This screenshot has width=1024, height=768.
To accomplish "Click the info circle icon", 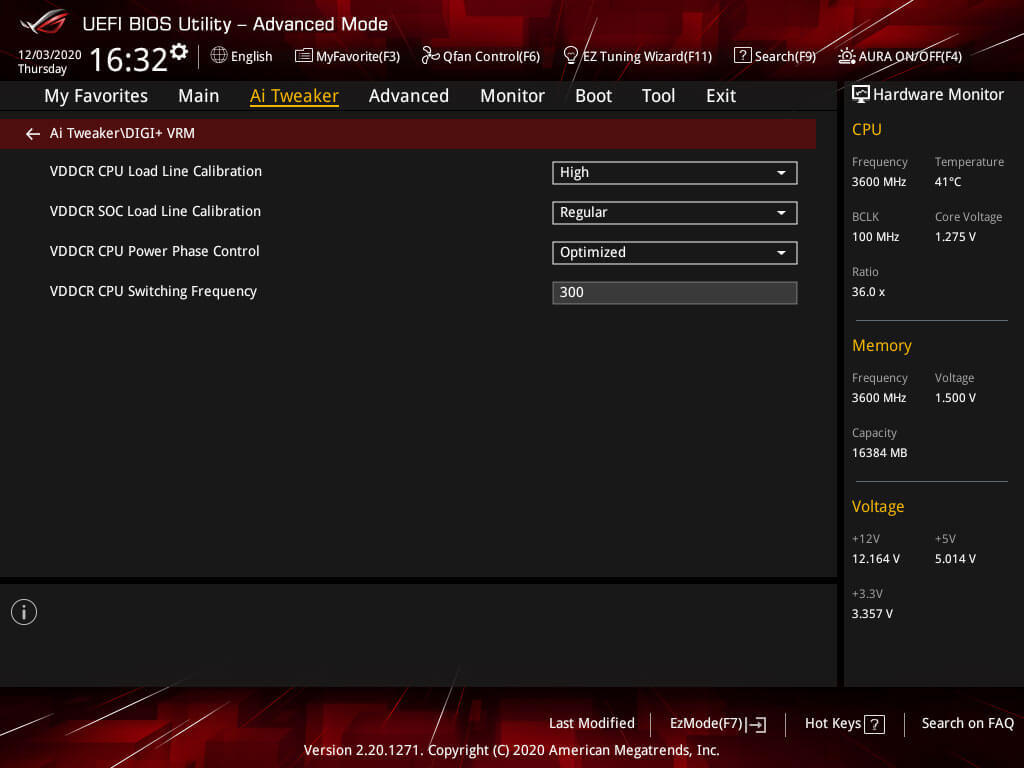I will [24, 612].
